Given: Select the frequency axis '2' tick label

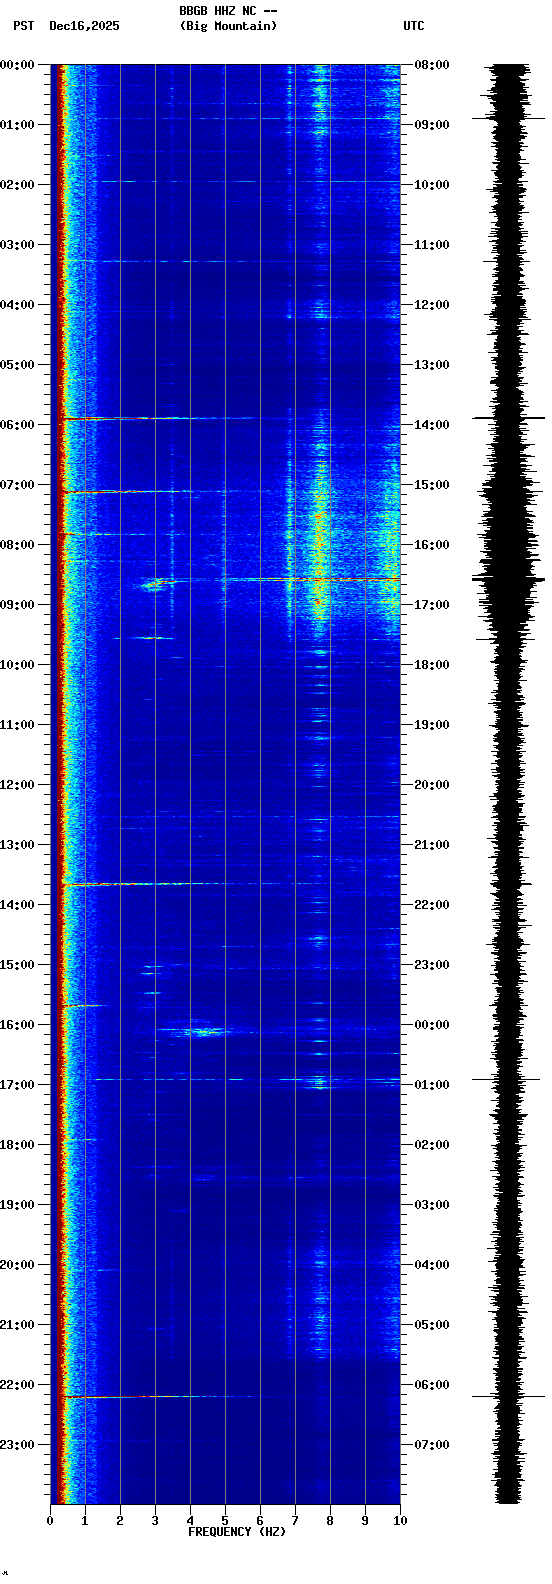Looking at the screenshot, I should coord(120,1521).
